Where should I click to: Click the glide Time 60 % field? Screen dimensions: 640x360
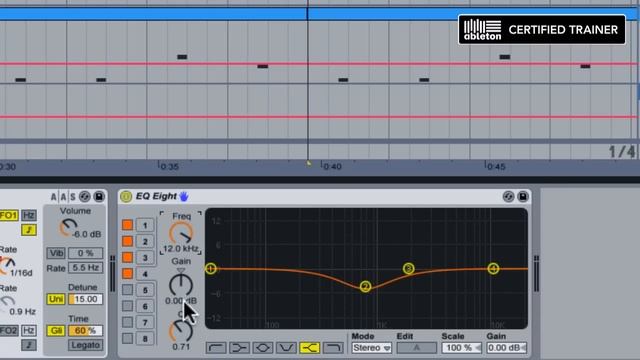tap(85, 330)
